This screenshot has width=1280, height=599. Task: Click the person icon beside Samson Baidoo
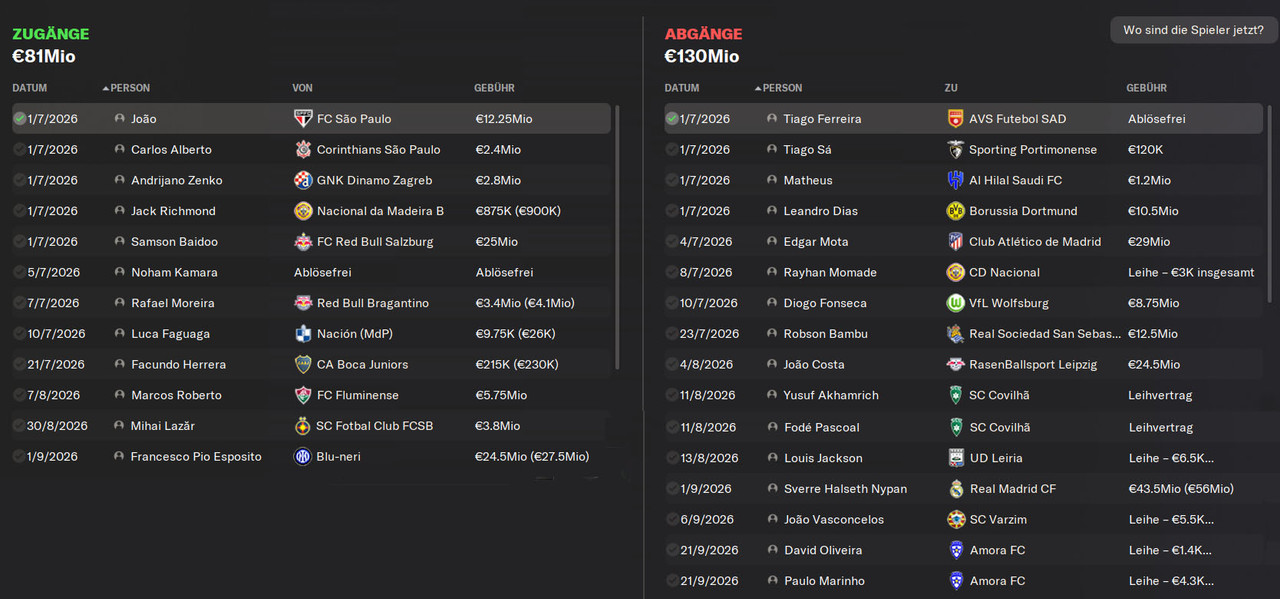pos(120,242)
